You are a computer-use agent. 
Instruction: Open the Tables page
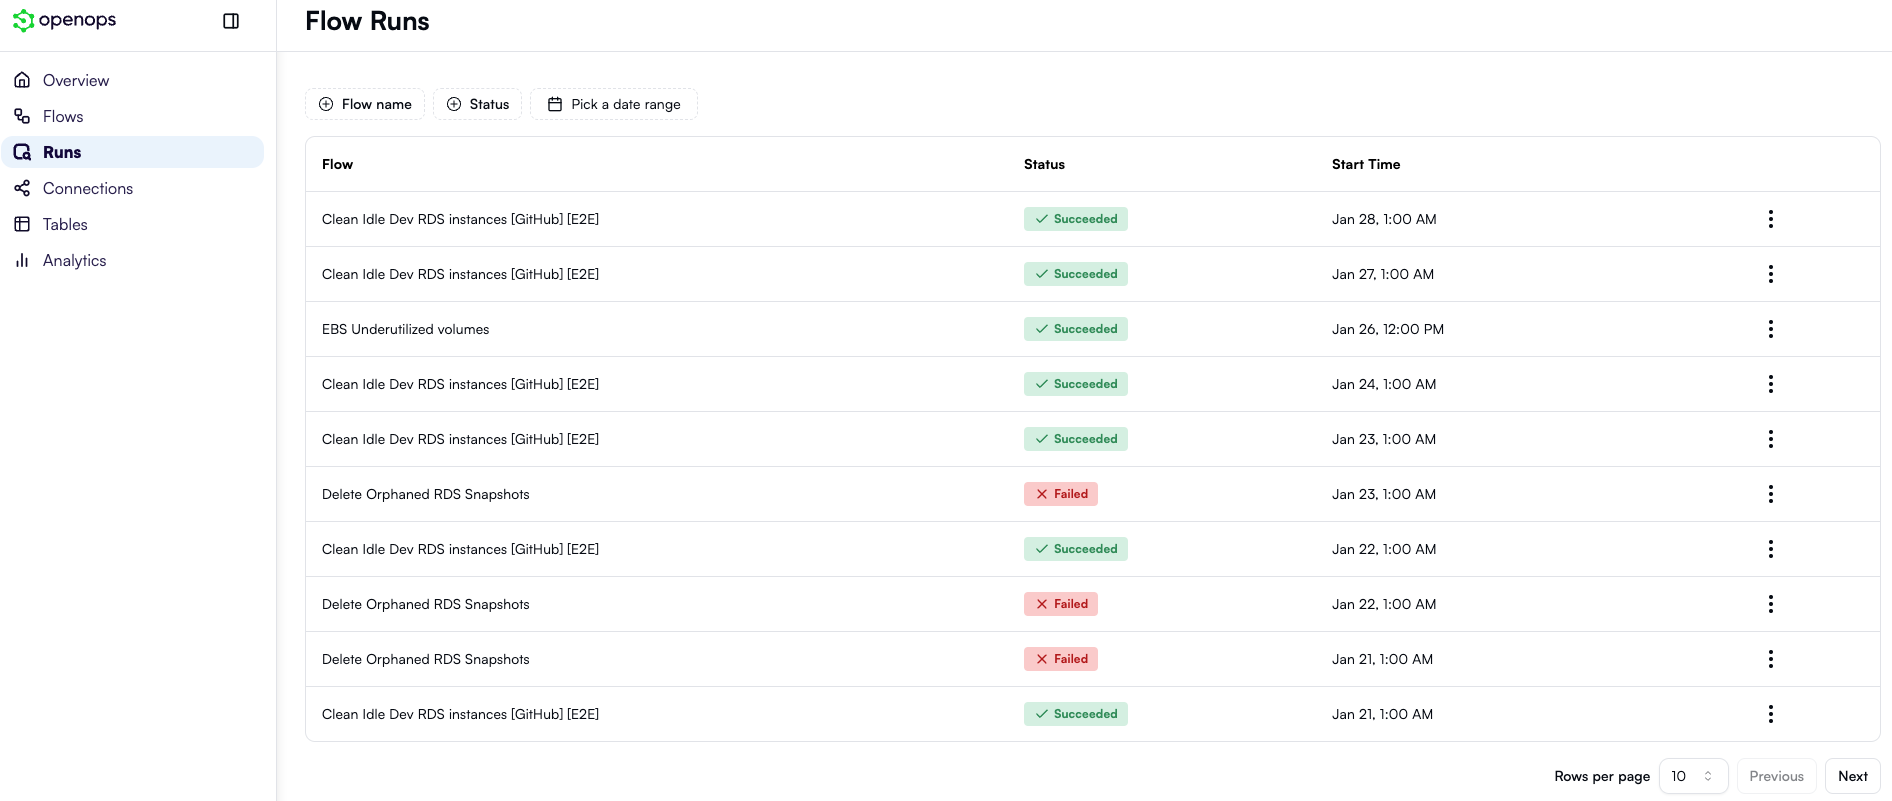click(x=133, y=224)
